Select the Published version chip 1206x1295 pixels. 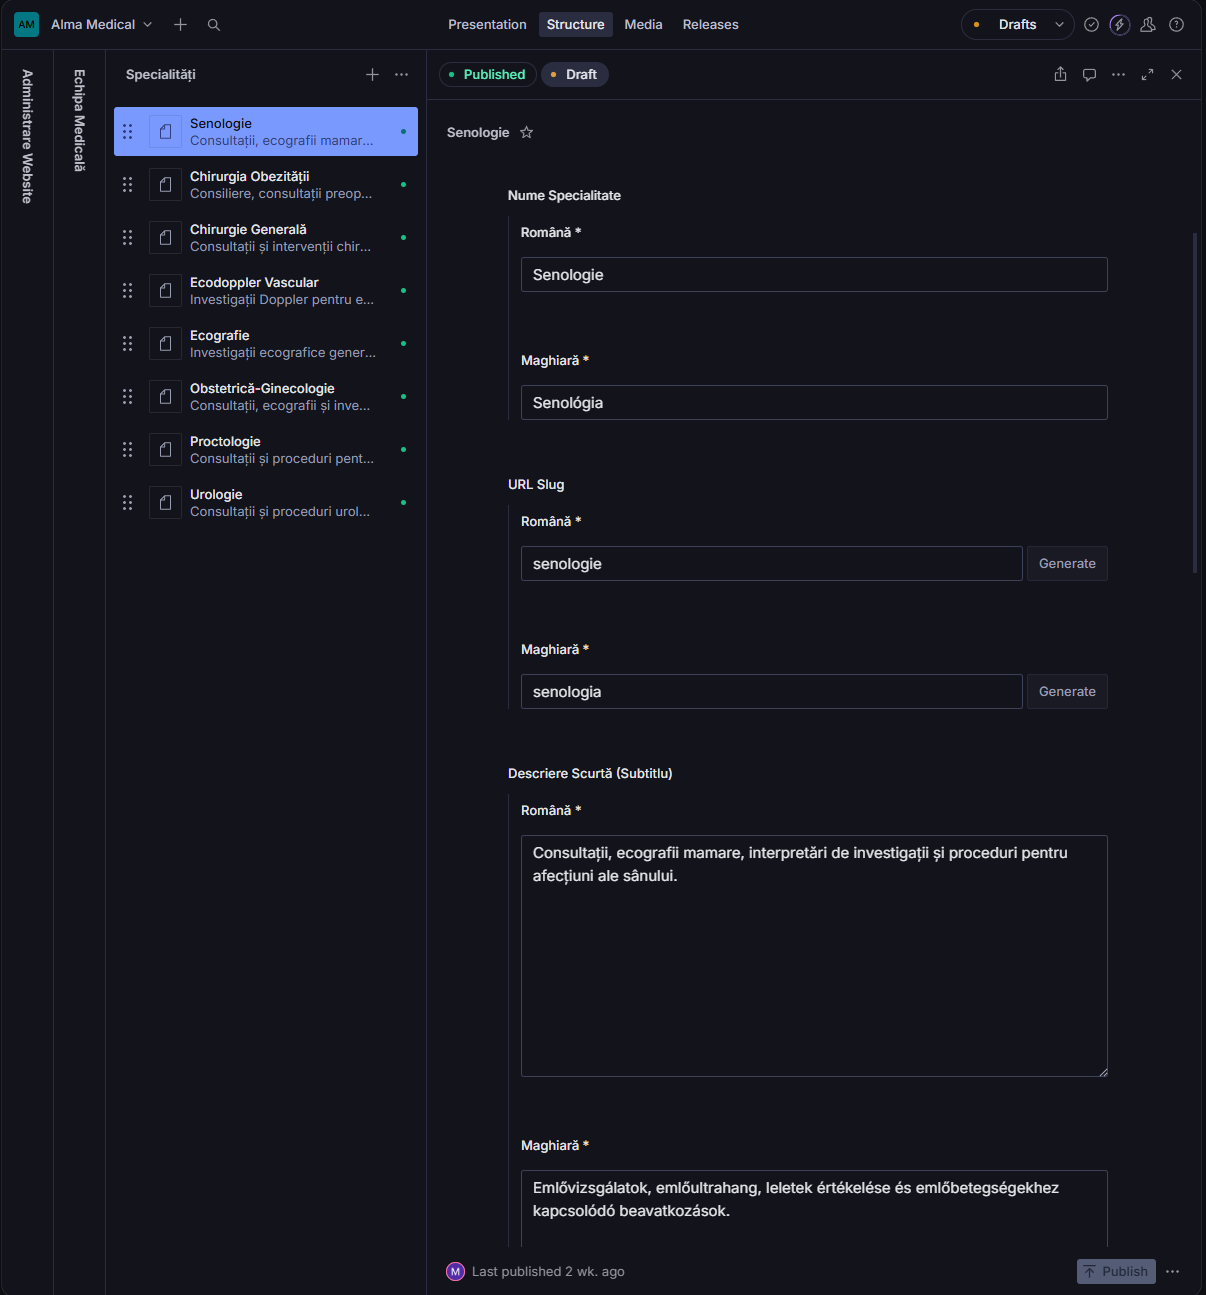488,74
